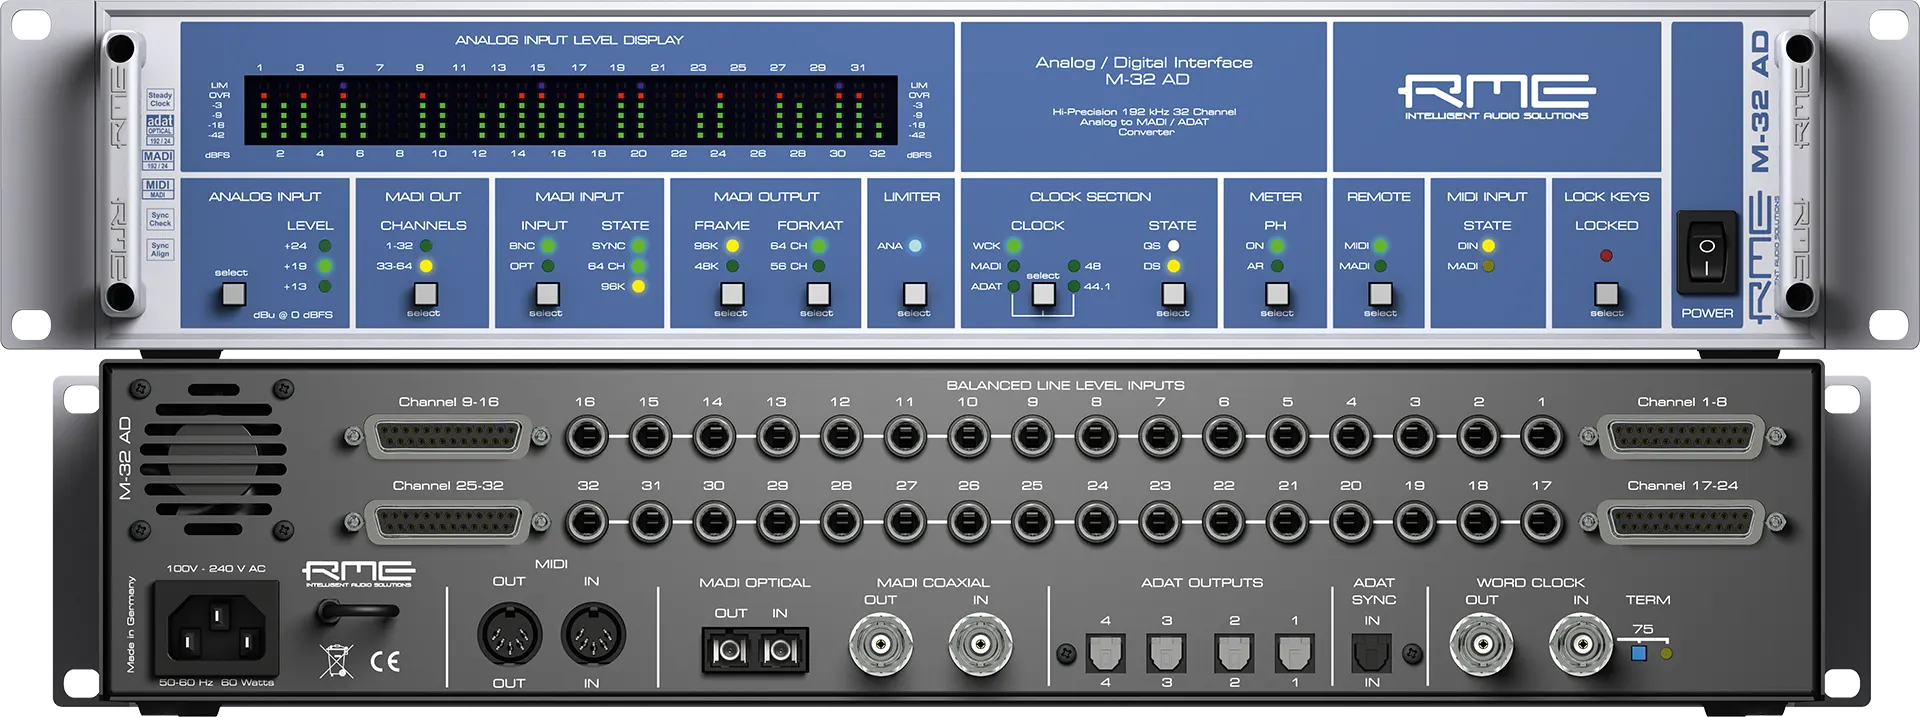
Task: Click ADAT output port 3
Action: click(x=1167, y=653)
